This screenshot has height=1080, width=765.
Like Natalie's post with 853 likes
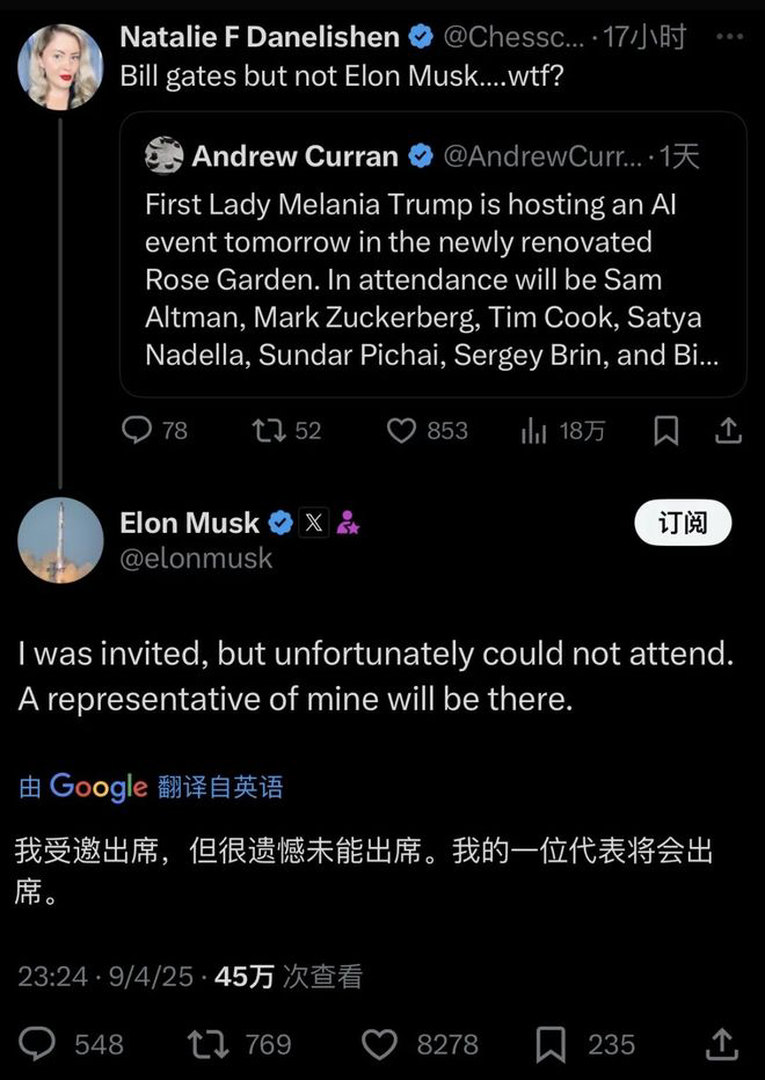(x=428, y=431)
